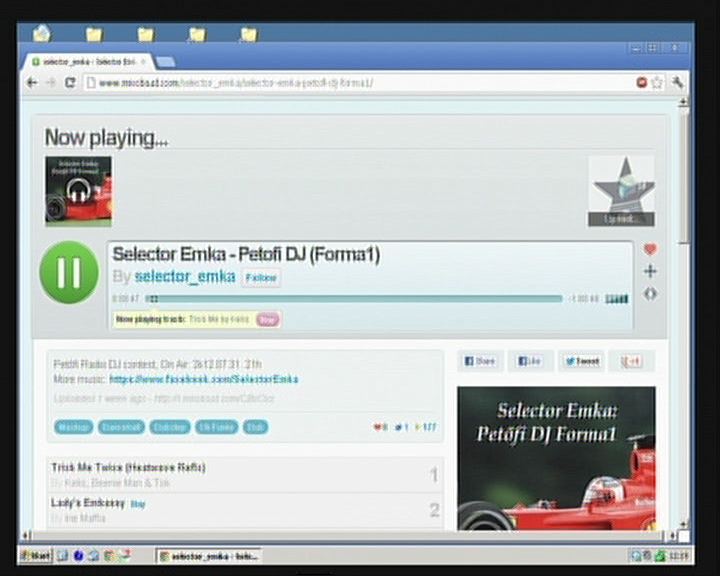The width and height of the screenshot is (720, 576).
Task: Select the first genre tag Mashup
Action: 73,427
